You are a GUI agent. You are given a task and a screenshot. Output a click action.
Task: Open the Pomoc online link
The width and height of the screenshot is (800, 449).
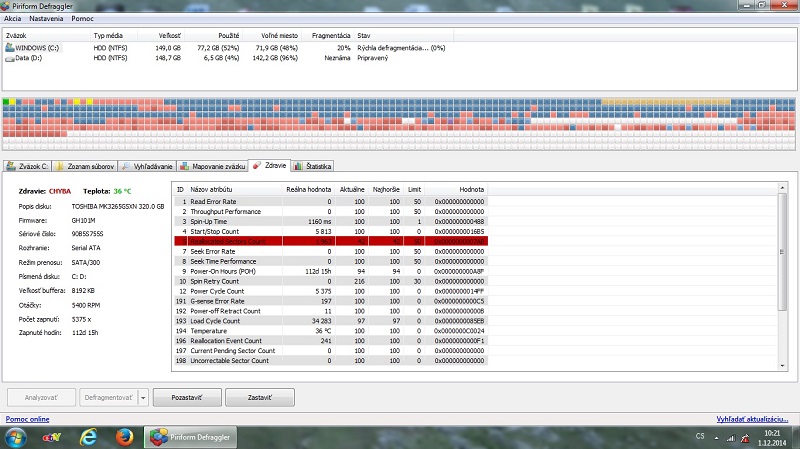(x=28, y=419)
